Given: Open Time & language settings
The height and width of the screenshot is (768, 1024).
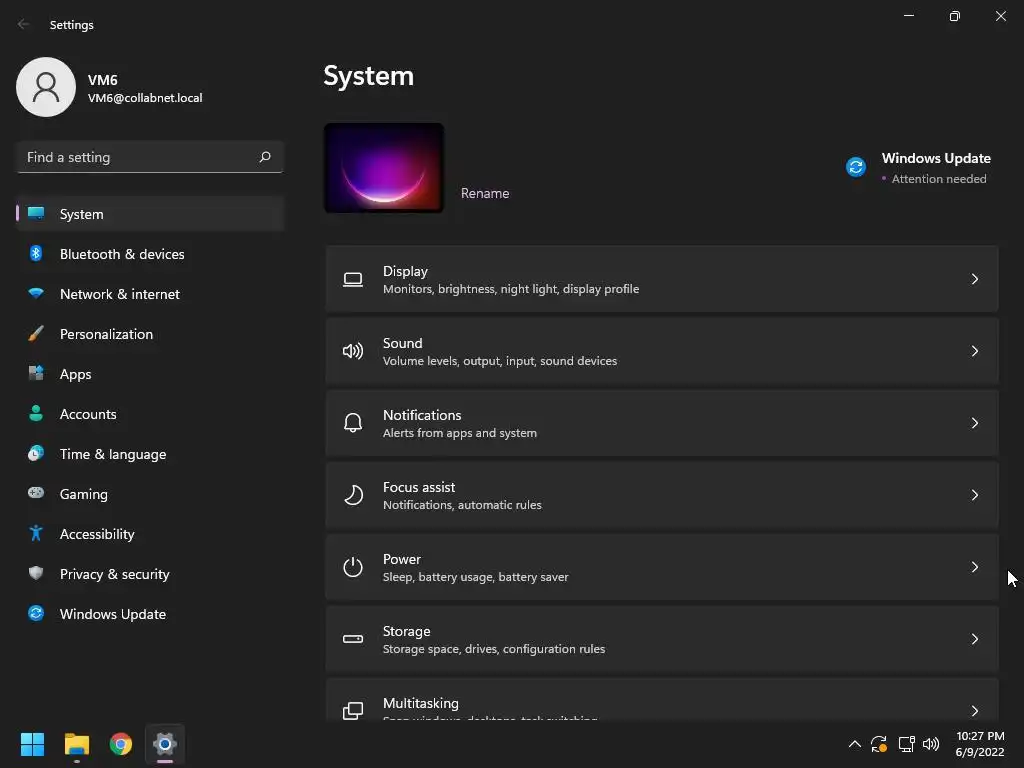Looking at the screenshot, I should (x=150, y=453).
